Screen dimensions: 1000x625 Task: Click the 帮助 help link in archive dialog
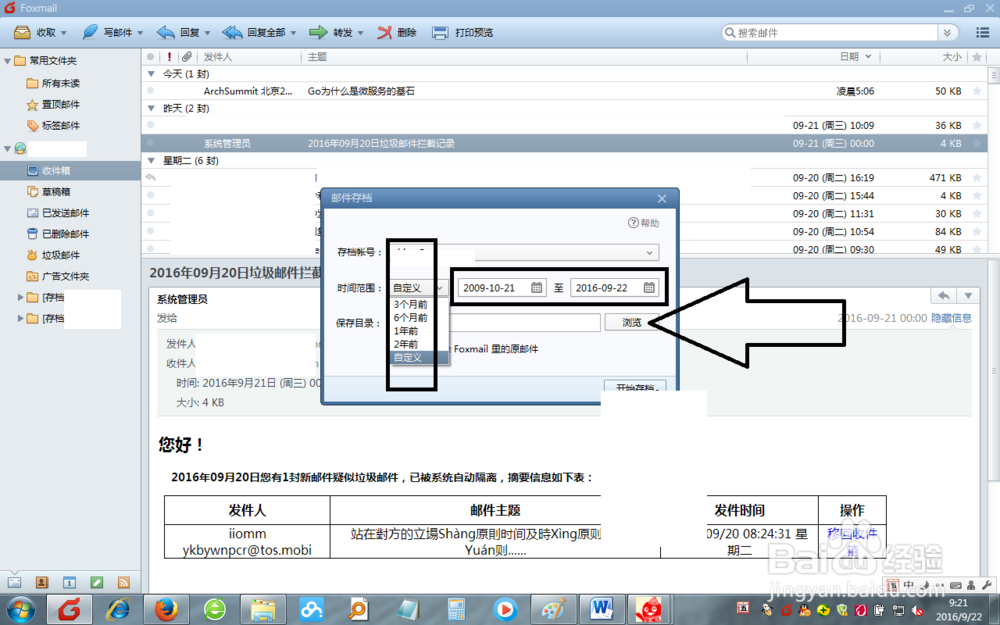click(643, 223)
